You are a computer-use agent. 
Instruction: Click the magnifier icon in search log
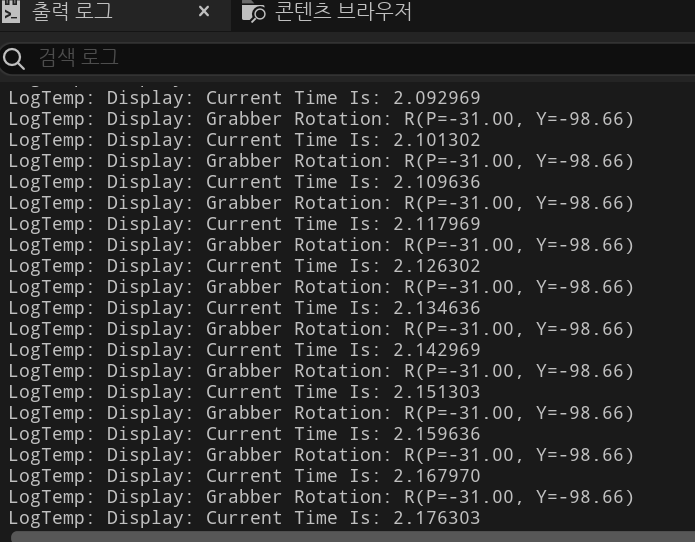14,58
